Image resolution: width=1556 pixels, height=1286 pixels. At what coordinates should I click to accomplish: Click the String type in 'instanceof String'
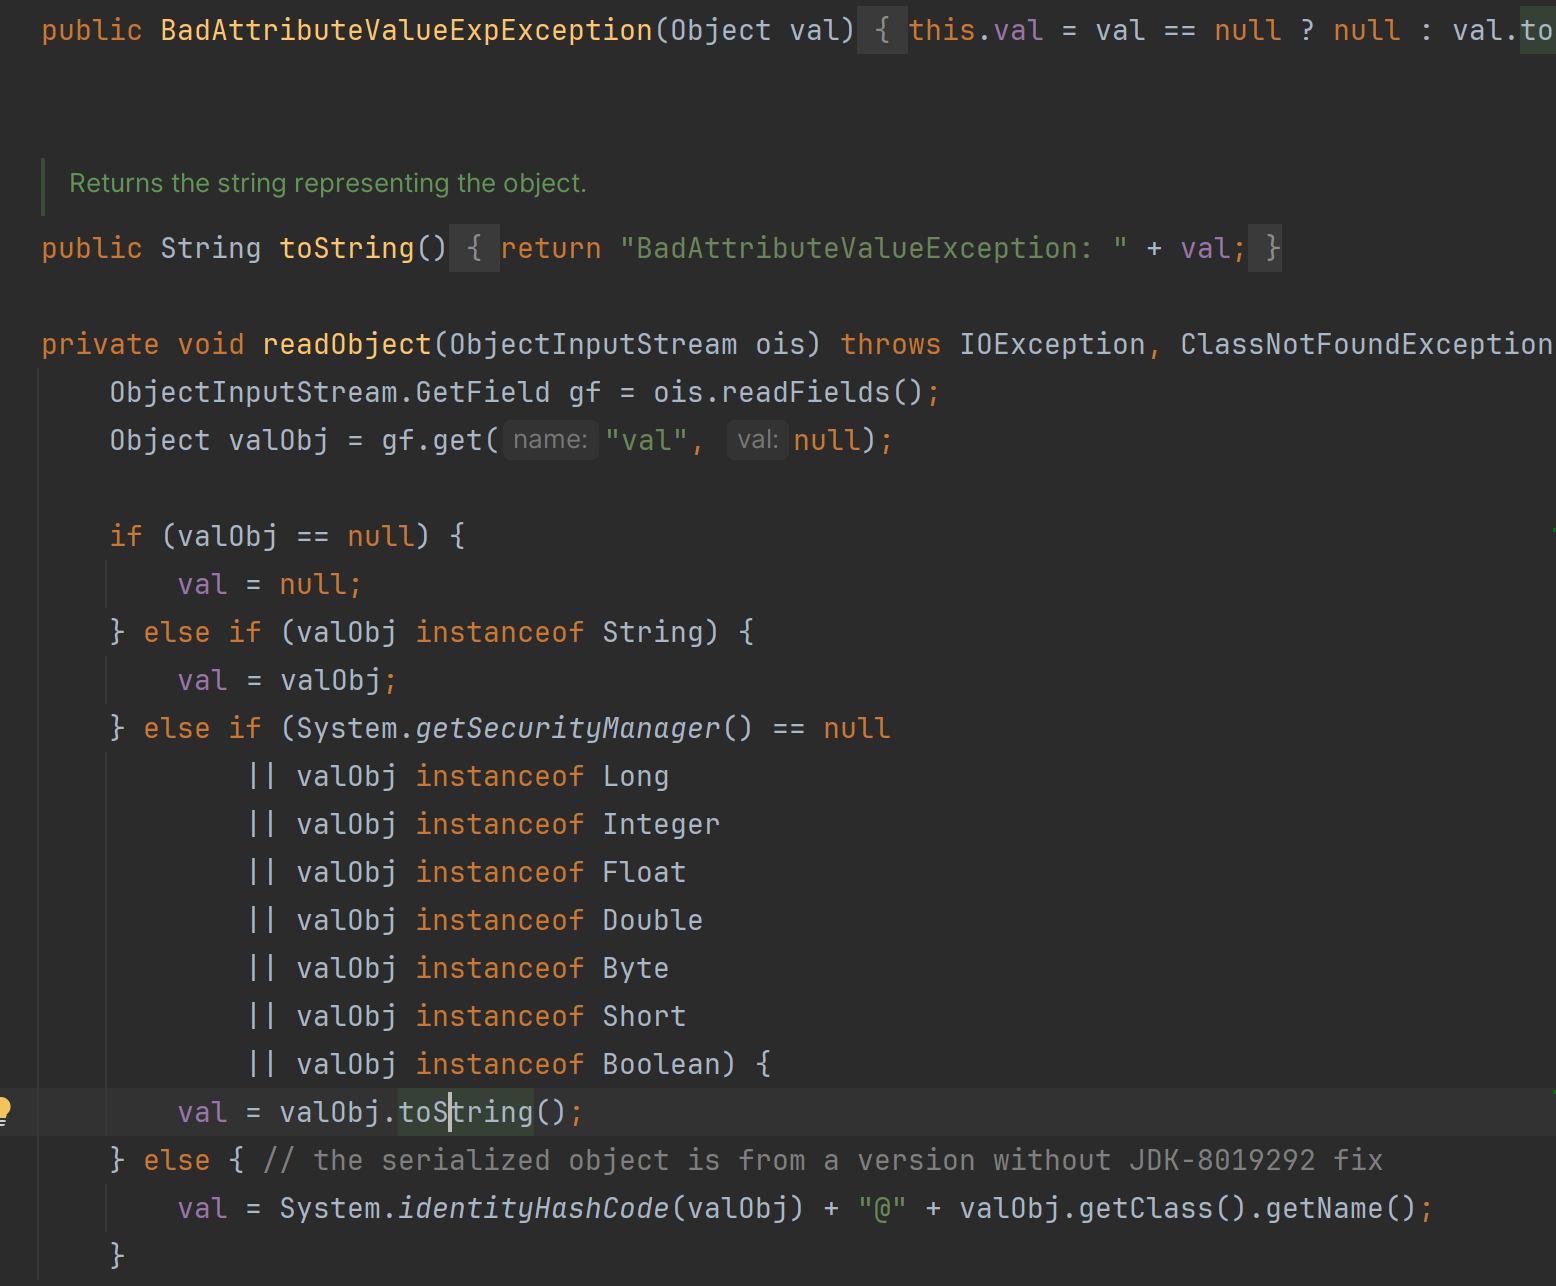pos(652,632)
